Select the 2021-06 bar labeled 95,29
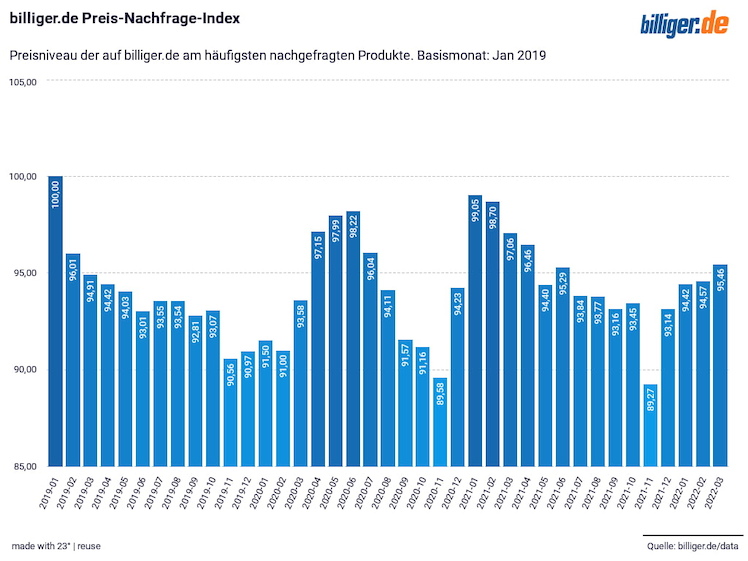Image resolution: width=748 pixels, height=561 pixels. pyautogui.click(x=563, y=367)
